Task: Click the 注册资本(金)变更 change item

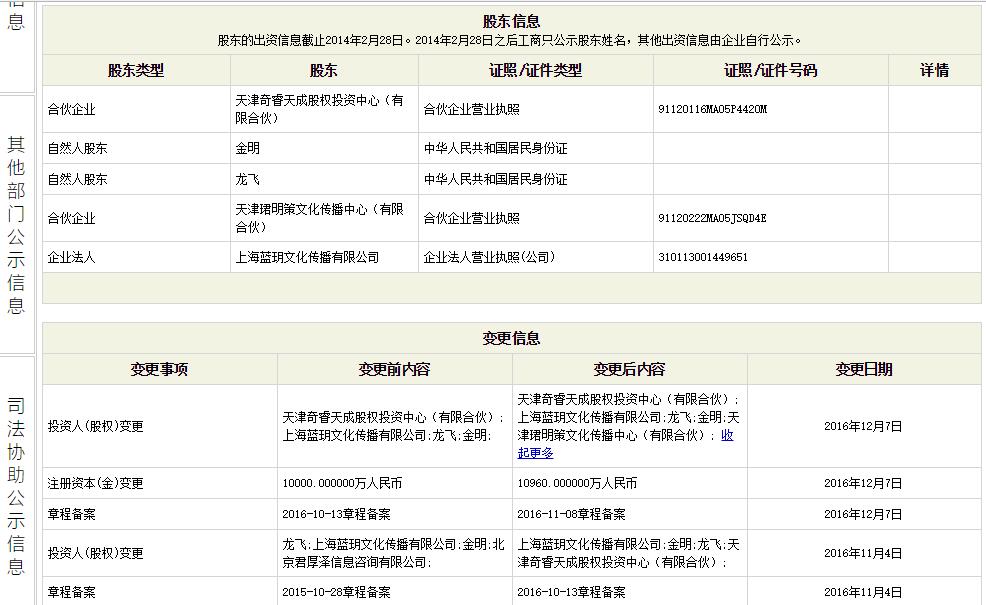Action: point(96,483)
